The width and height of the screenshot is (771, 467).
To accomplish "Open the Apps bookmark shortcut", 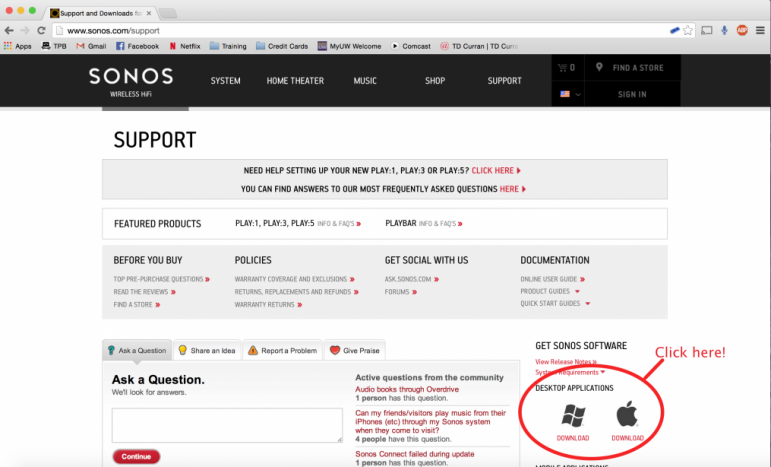I will [18, 46].
